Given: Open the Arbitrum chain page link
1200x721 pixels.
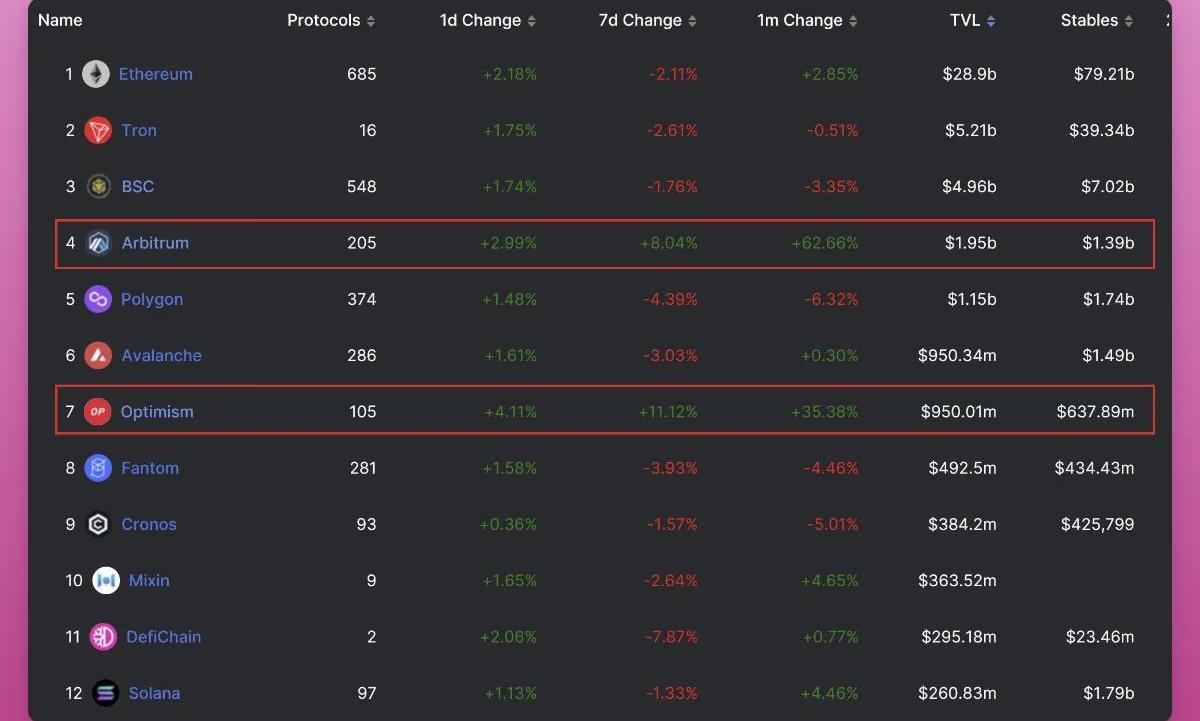Looking at the screenshot, I should pos(155,243).
